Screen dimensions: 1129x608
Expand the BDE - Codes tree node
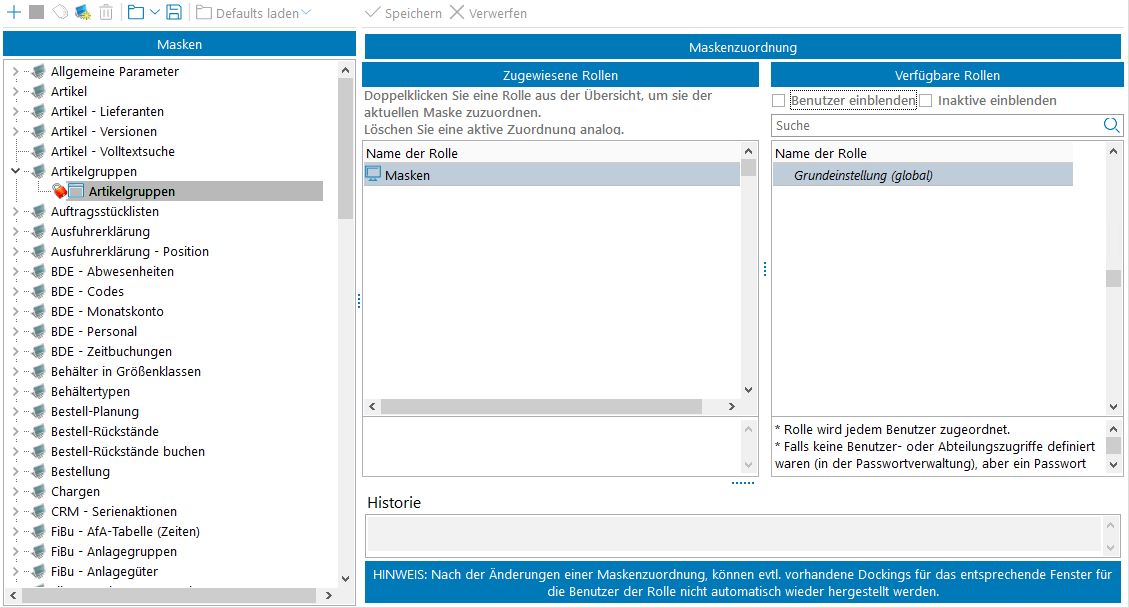coord(15,292)
